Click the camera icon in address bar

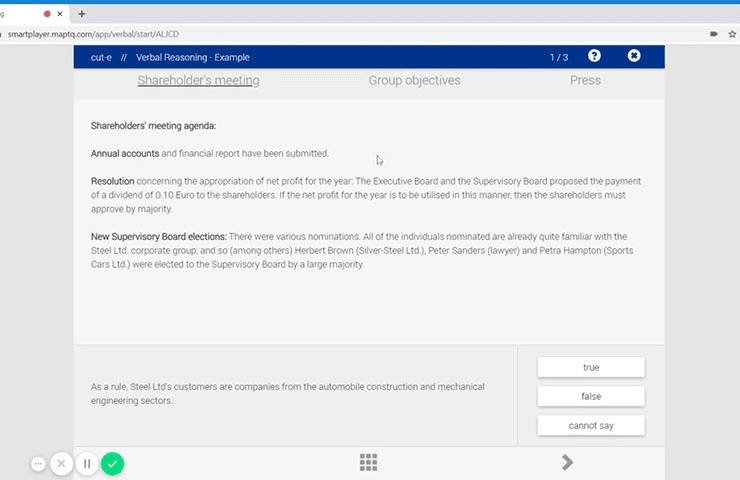tap(714, 33)
